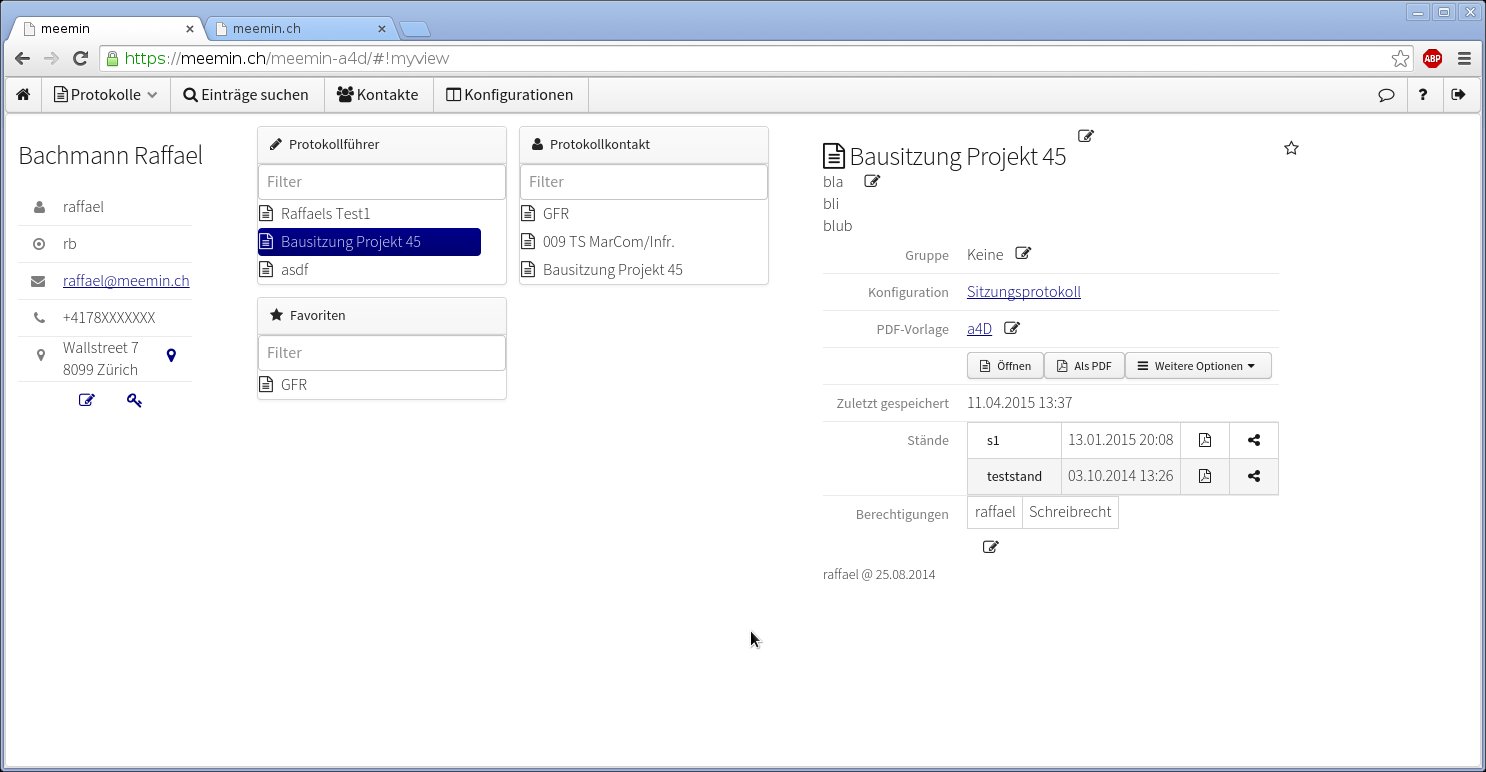Open the Chrome hamburger menu
Screen dimensions: 1486x772
coord(1464,59)
